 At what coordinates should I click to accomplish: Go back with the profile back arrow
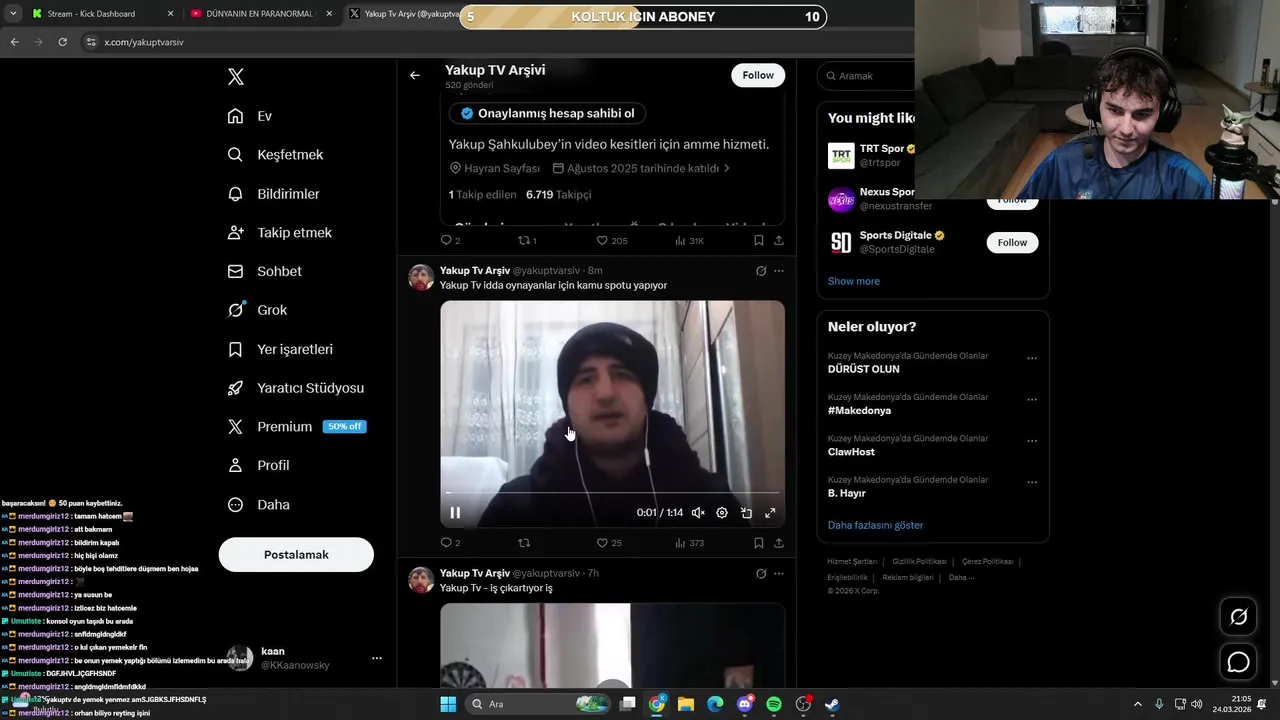pyautogui.click(x=414, y=75)
